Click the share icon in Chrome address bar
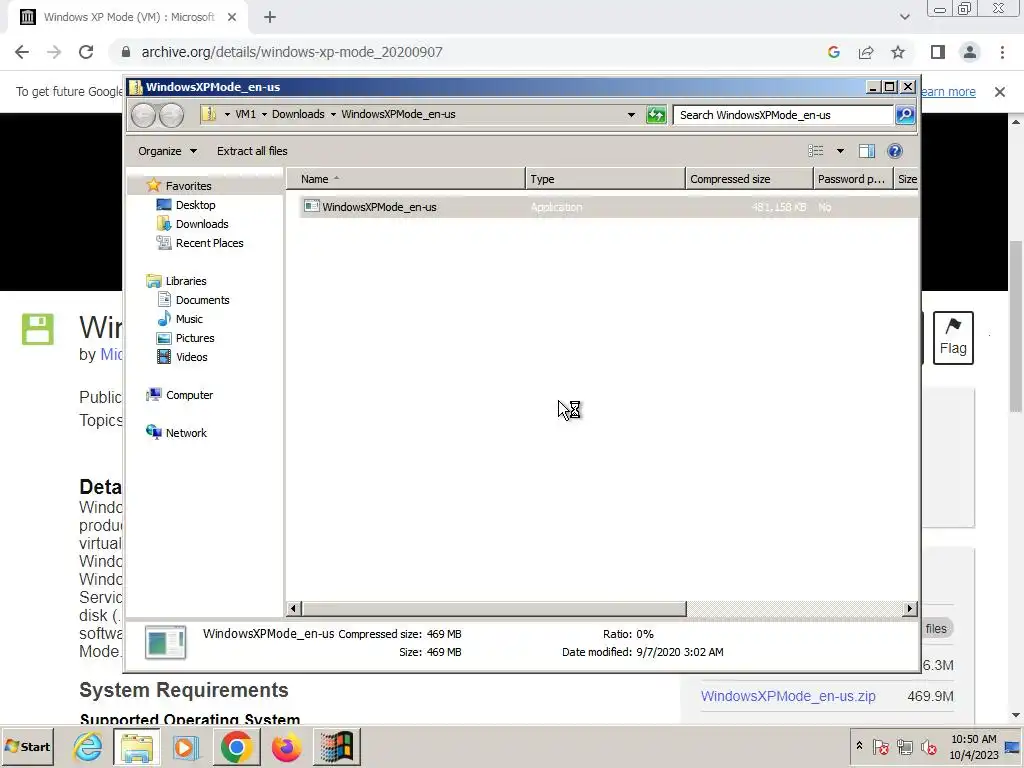Viewport: 1024px width, 768px height. click(x=866, y=52)
